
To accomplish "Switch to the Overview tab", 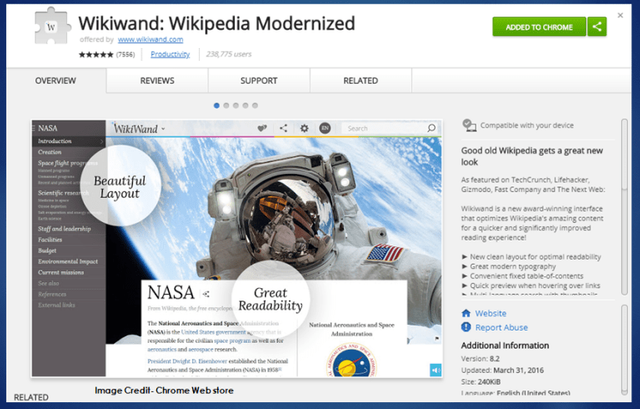I will click(x=56, y=81).
